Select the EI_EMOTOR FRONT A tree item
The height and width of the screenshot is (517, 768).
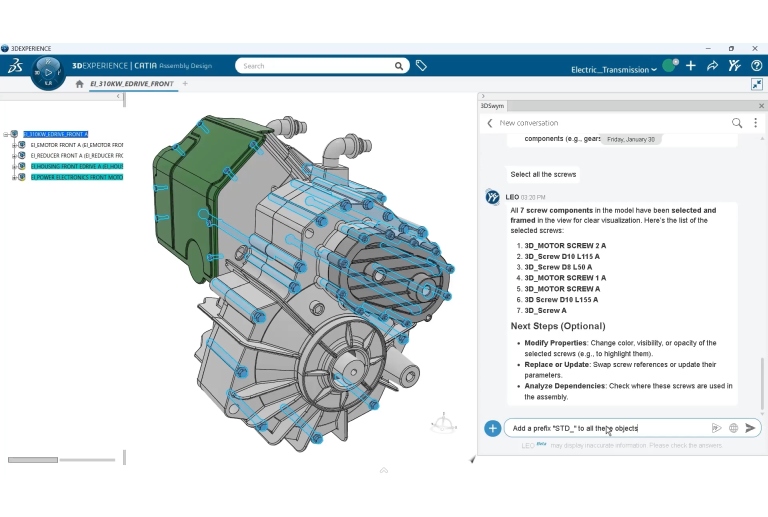point(76,145)
